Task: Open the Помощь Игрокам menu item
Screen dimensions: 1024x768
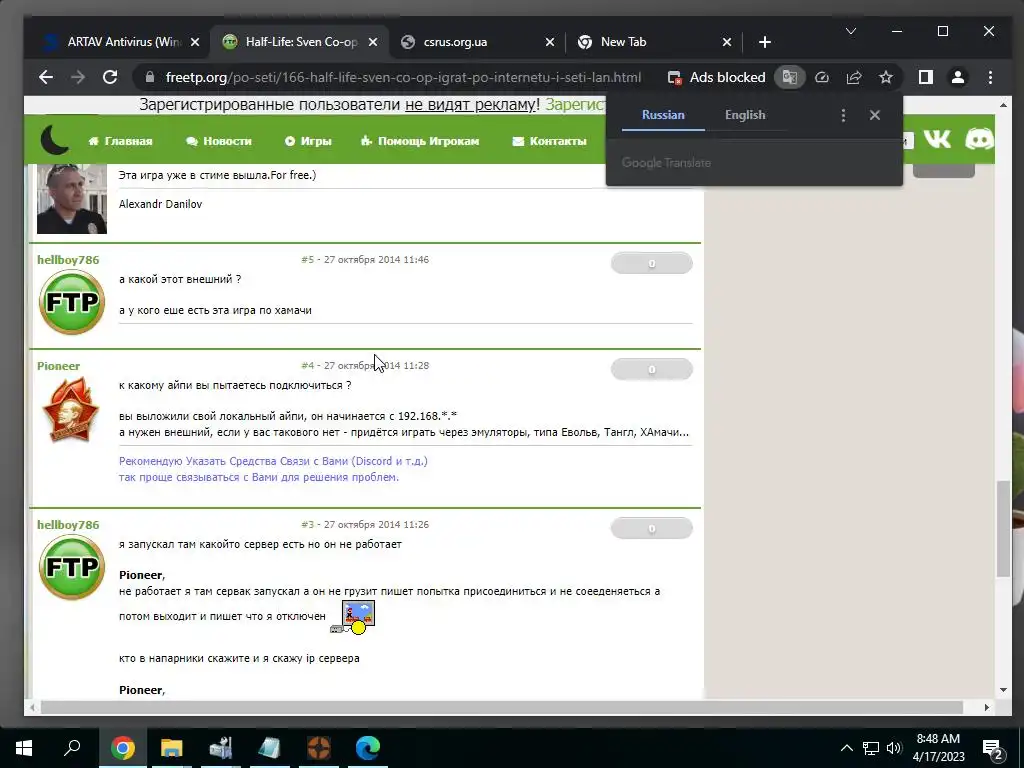Action: point(420,141)
